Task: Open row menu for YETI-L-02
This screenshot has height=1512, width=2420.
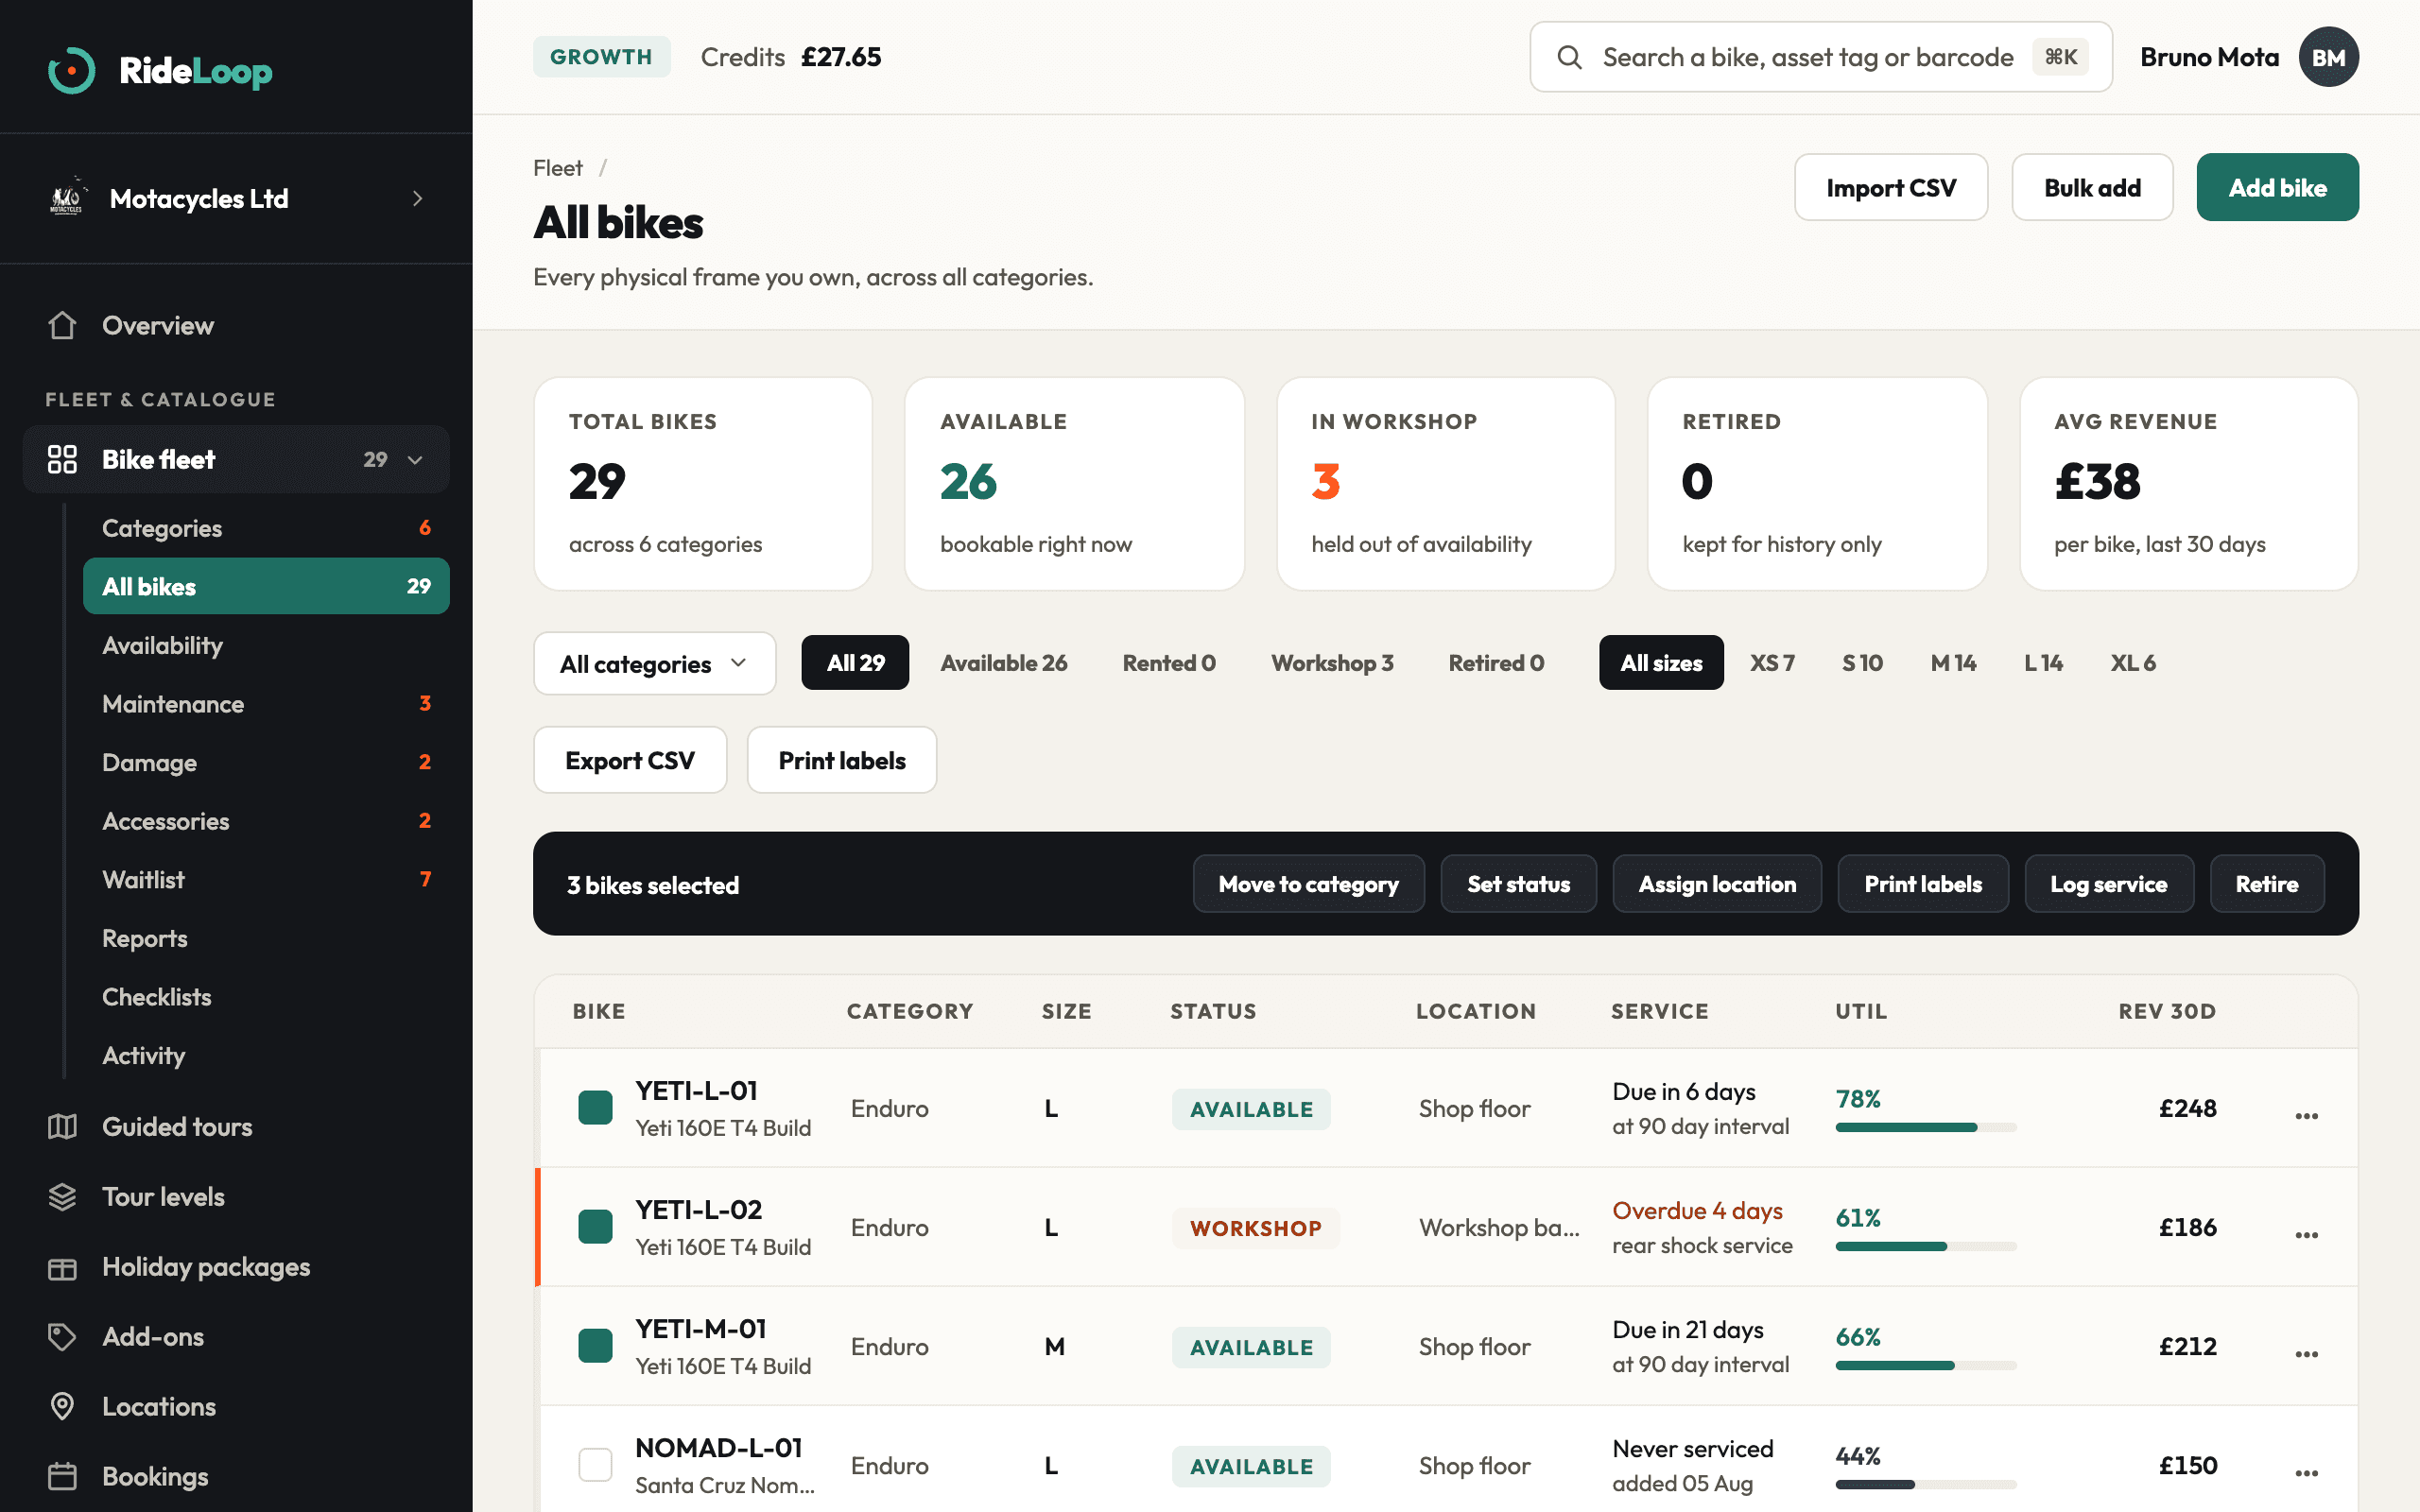Action: point(2306,1235)
